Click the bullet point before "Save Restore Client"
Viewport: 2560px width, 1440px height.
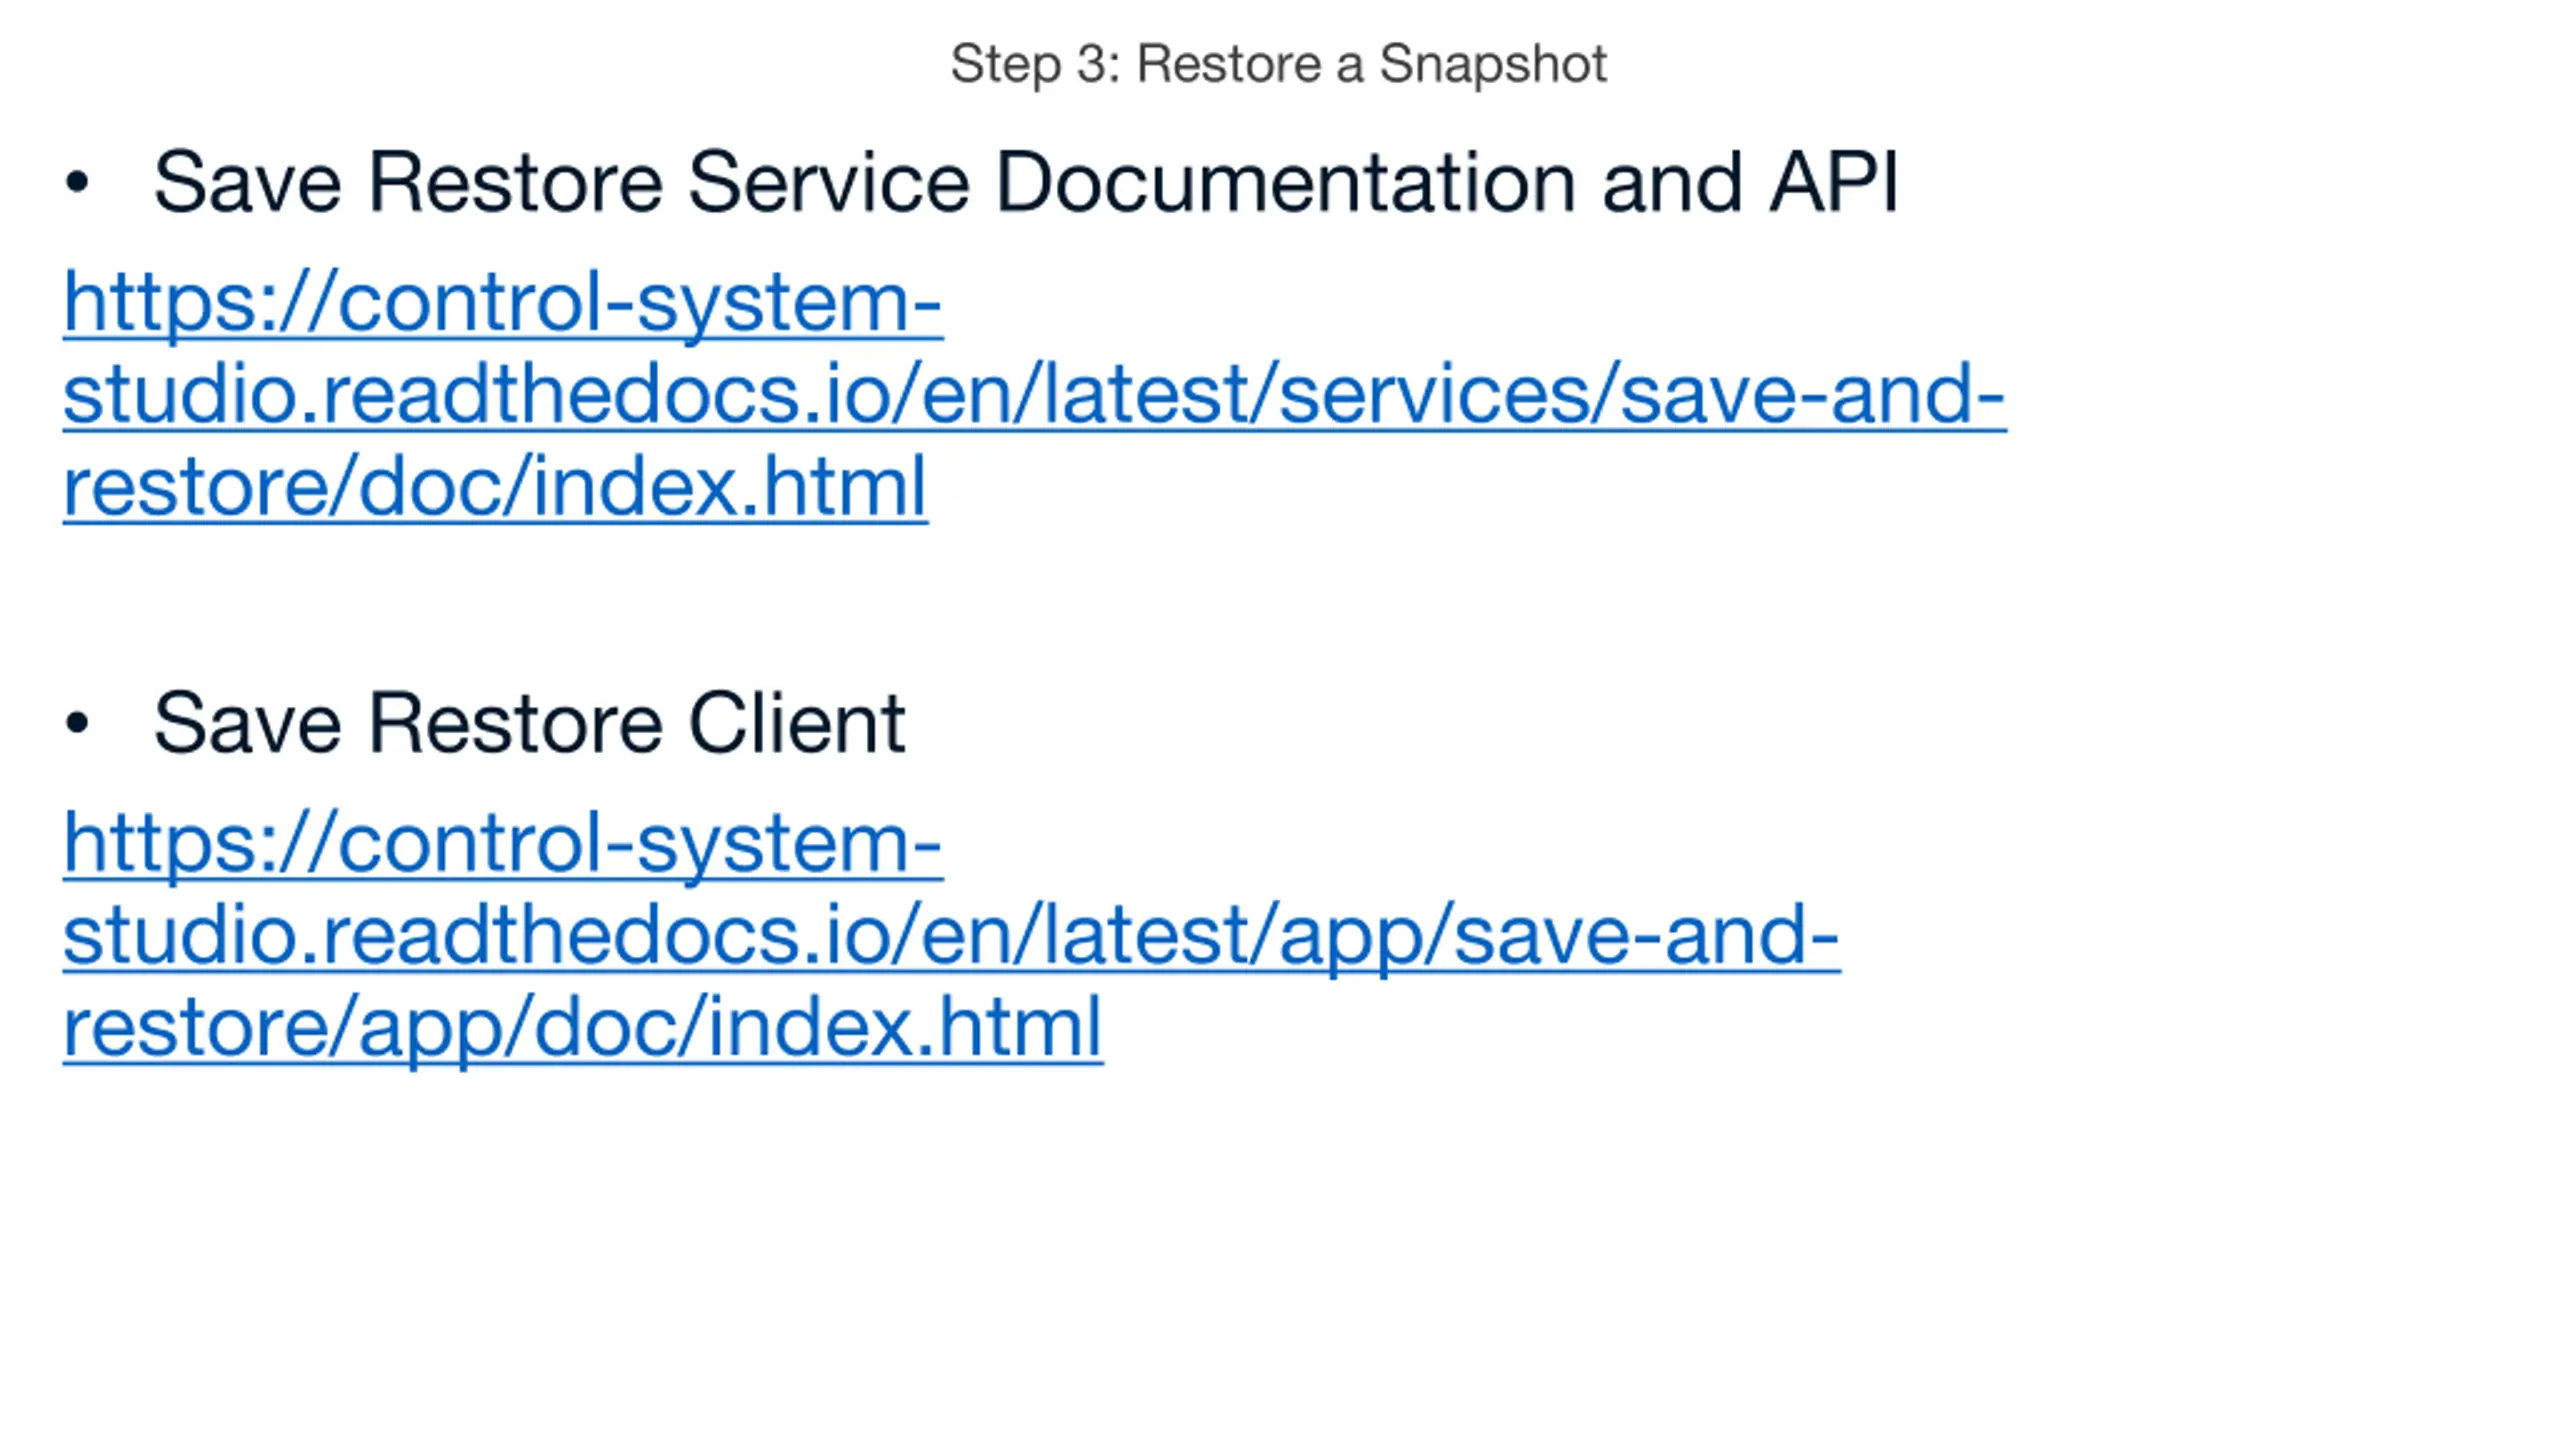click(77, 724)
